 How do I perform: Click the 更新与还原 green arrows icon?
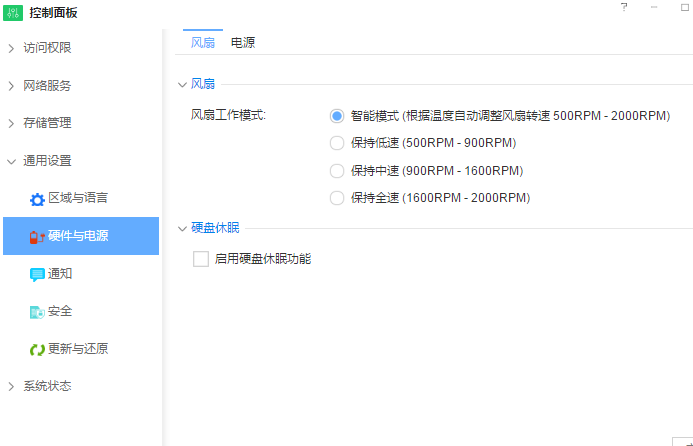(37, 350)
